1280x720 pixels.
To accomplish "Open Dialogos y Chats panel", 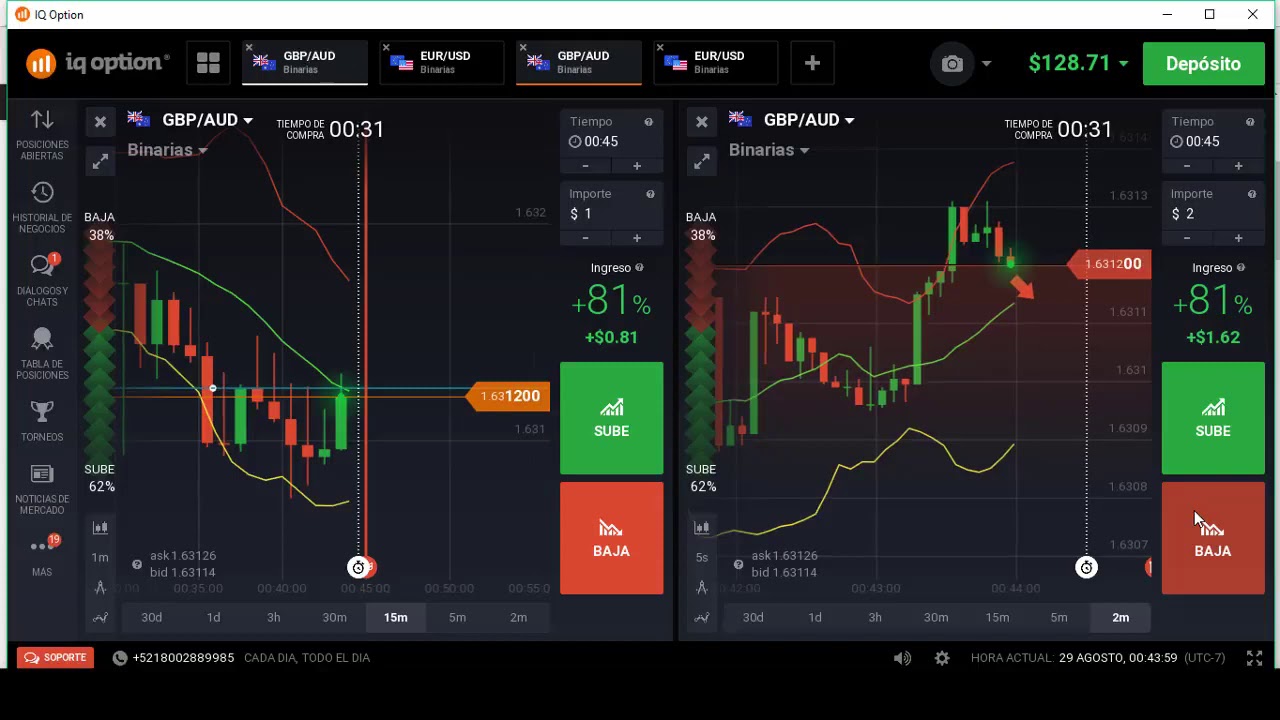I will pos(42,280).
